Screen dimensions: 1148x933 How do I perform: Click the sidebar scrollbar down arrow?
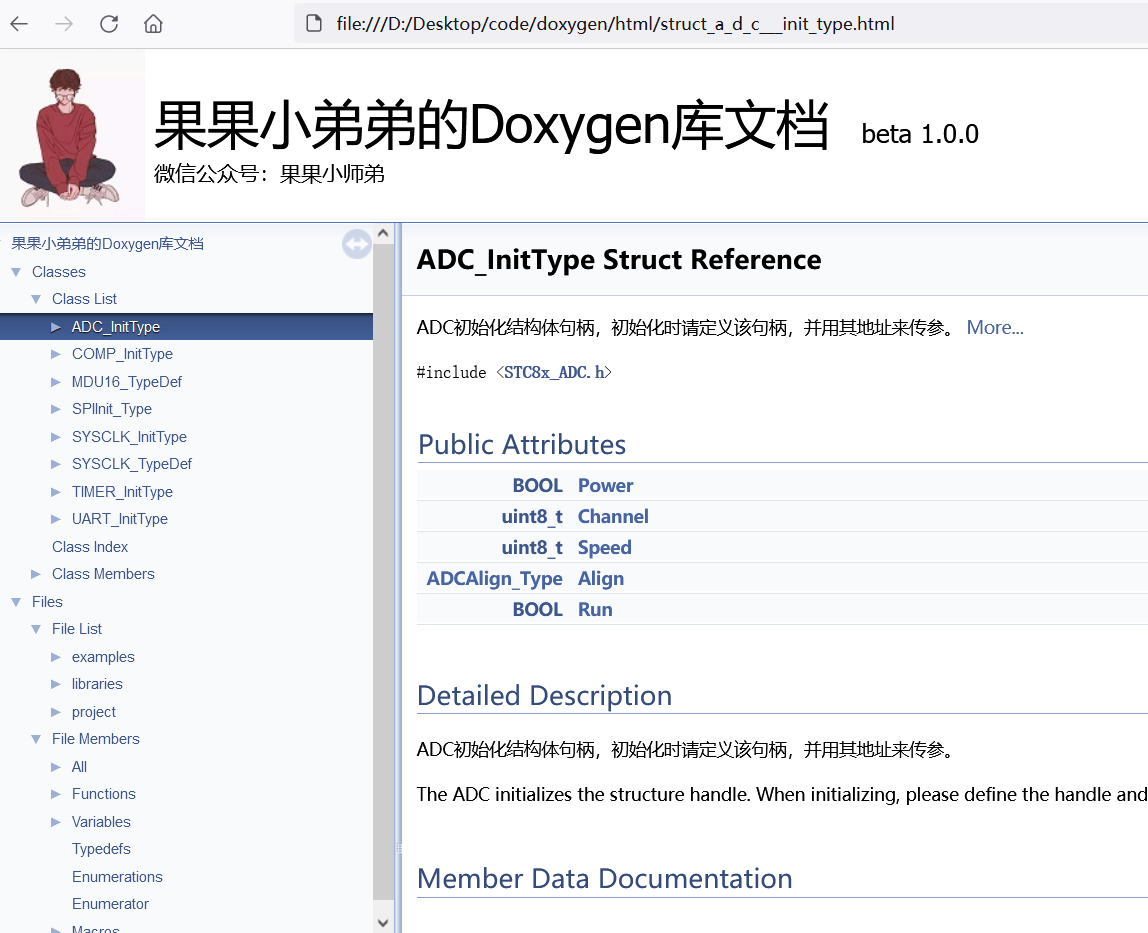[x=383, y=921]
